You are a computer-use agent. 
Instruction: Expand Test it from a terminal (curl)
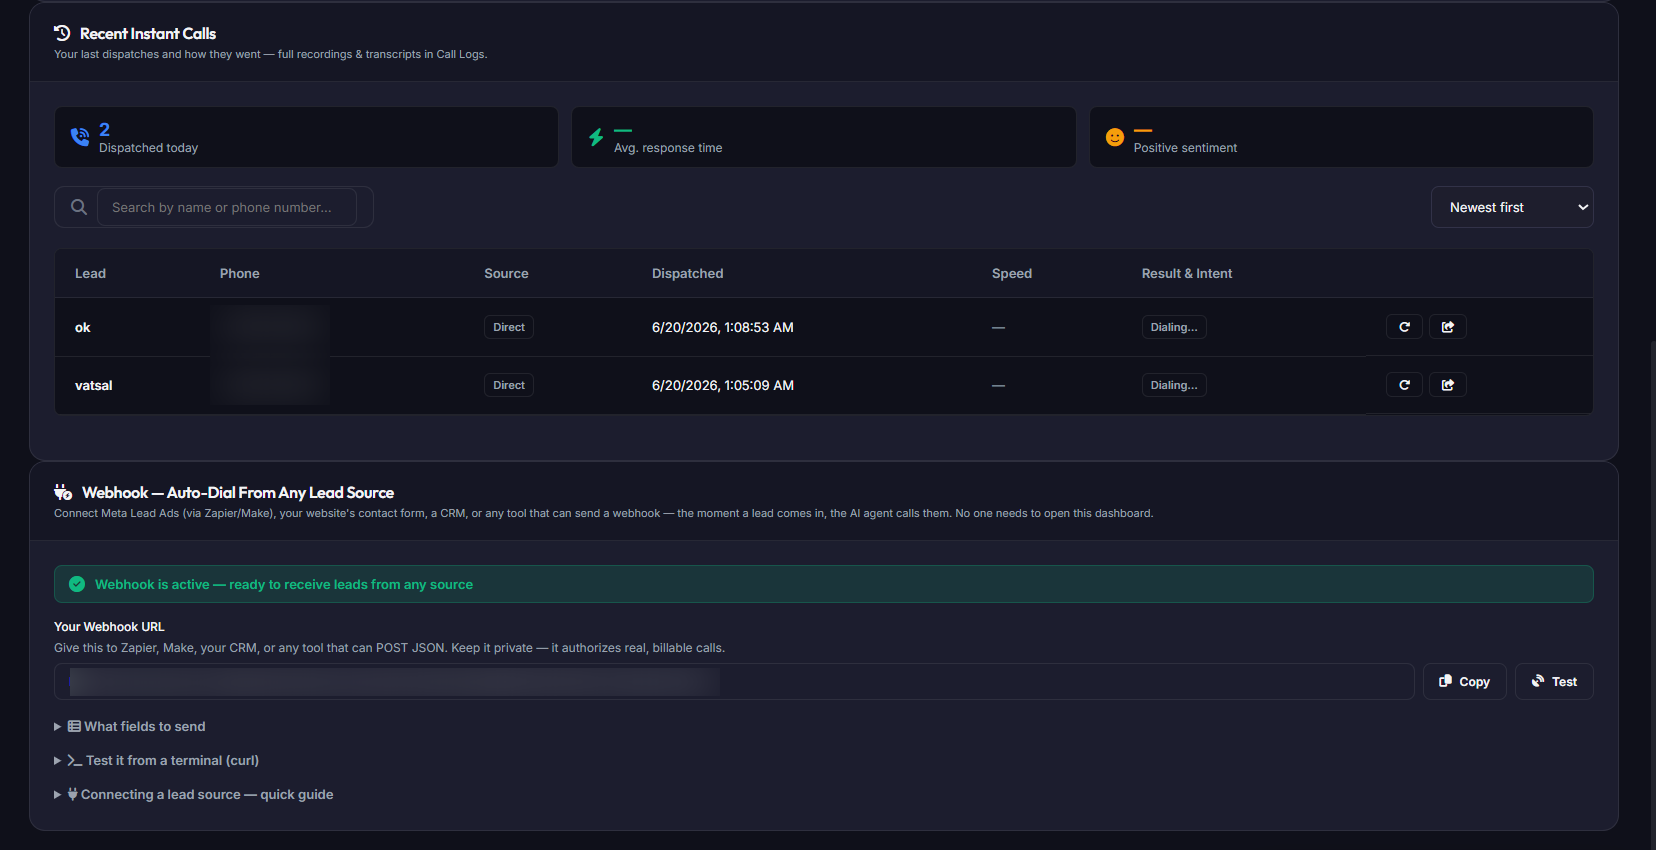(157, 760)
